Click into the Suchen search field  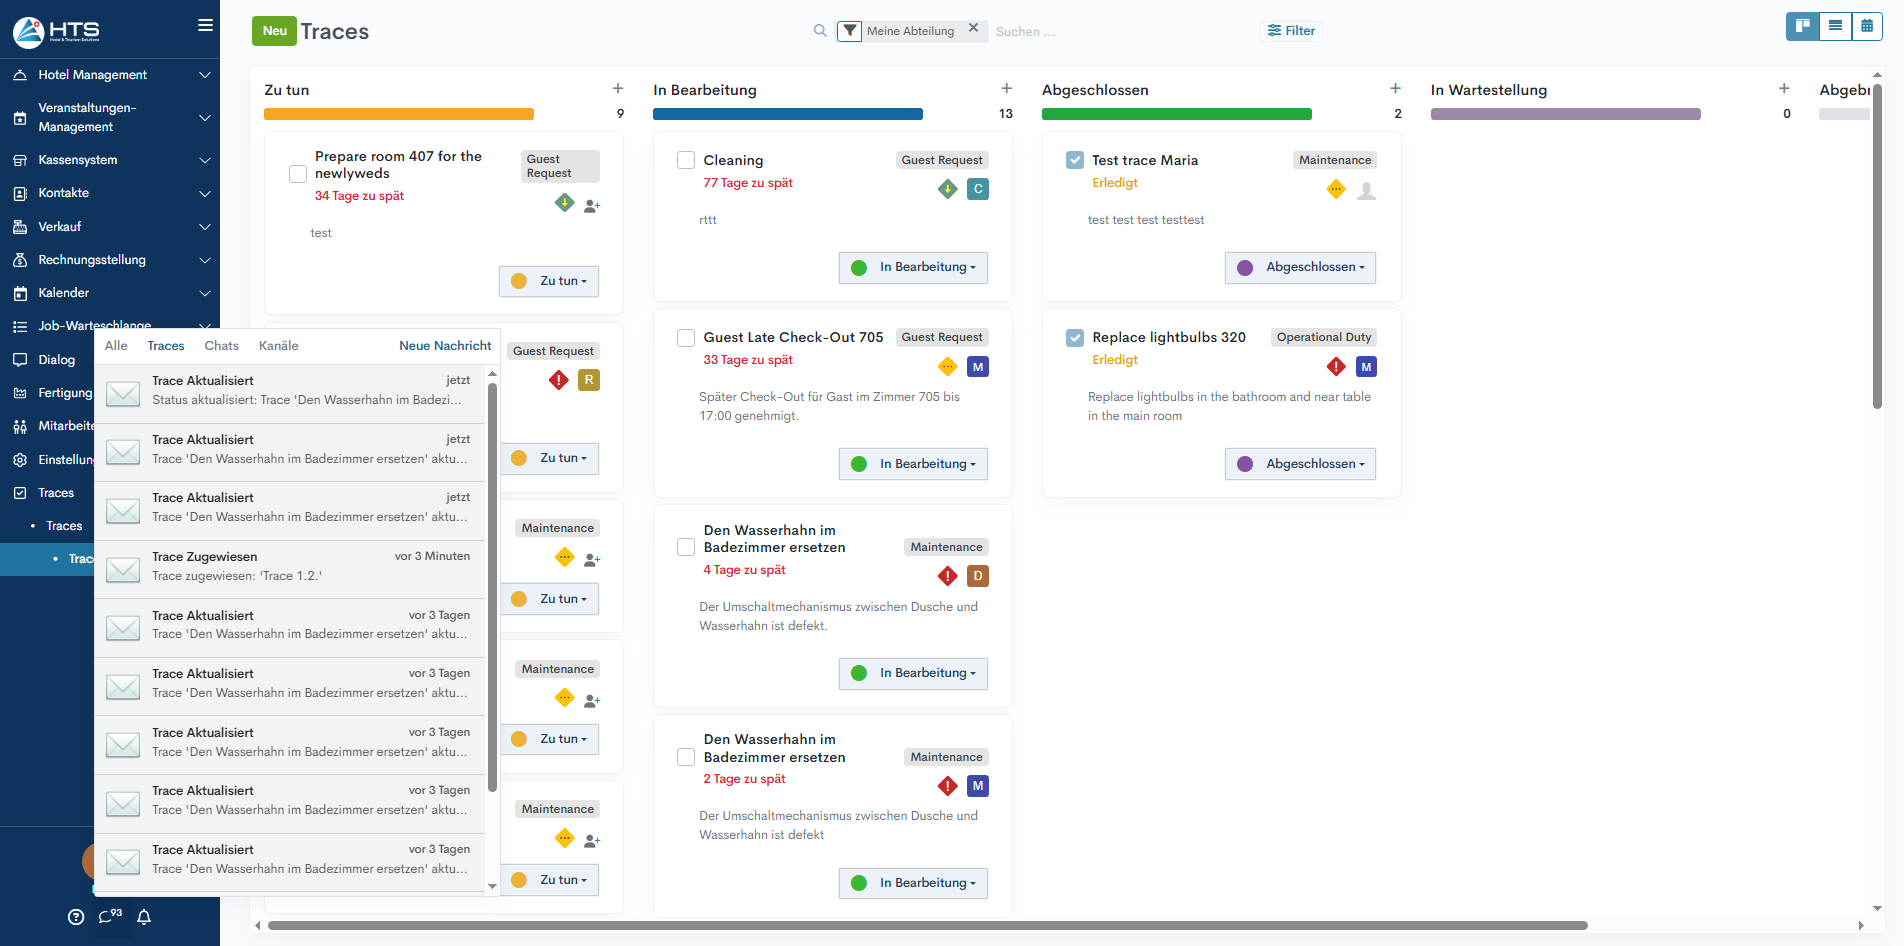(x=1100, y=32)
